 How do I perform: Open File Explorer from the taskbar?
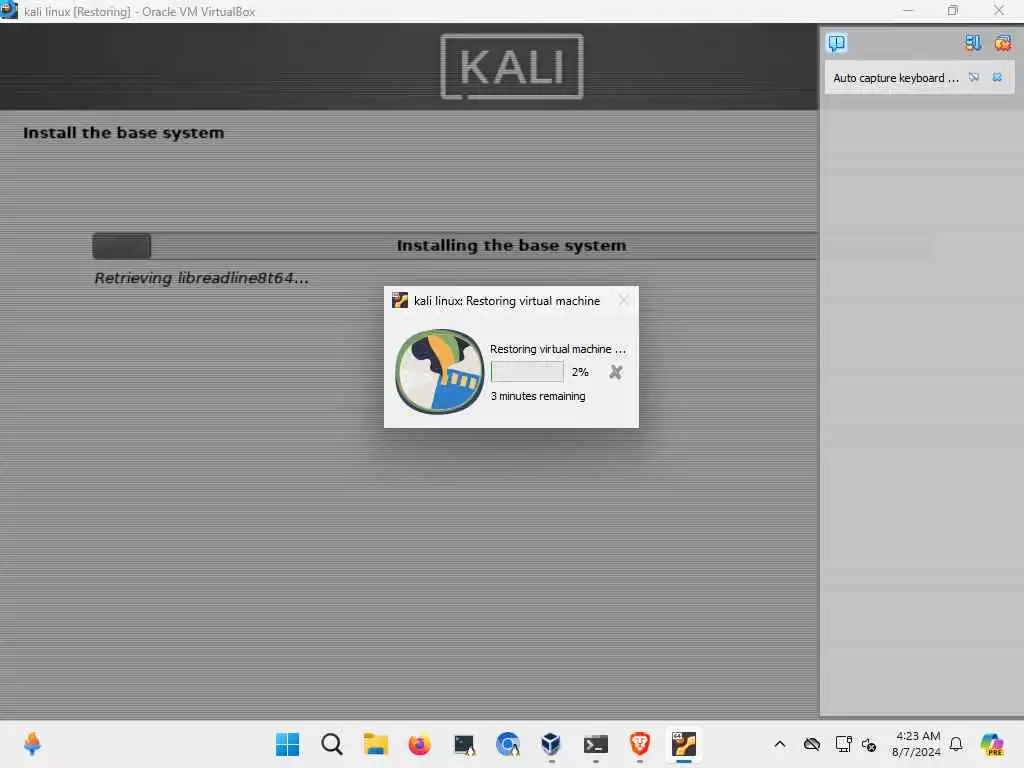(376, 744)
